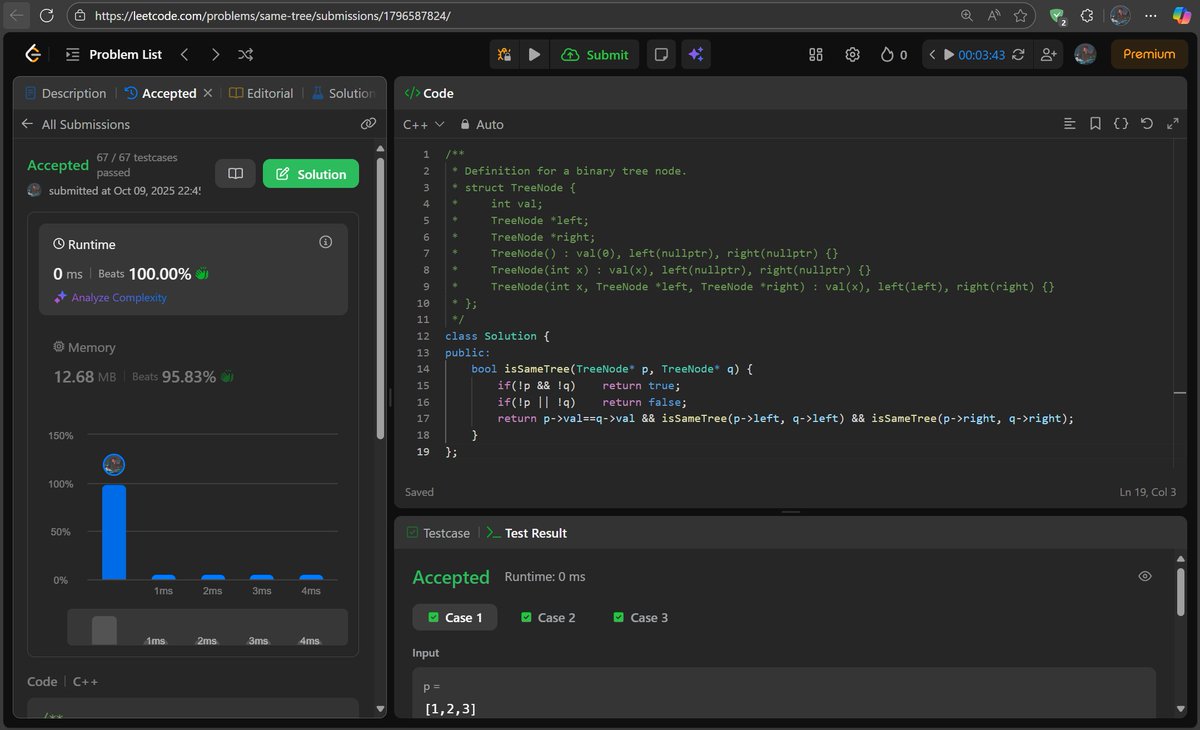
Task: Select the Runtime result card
Action: click(x=193, y=270)
